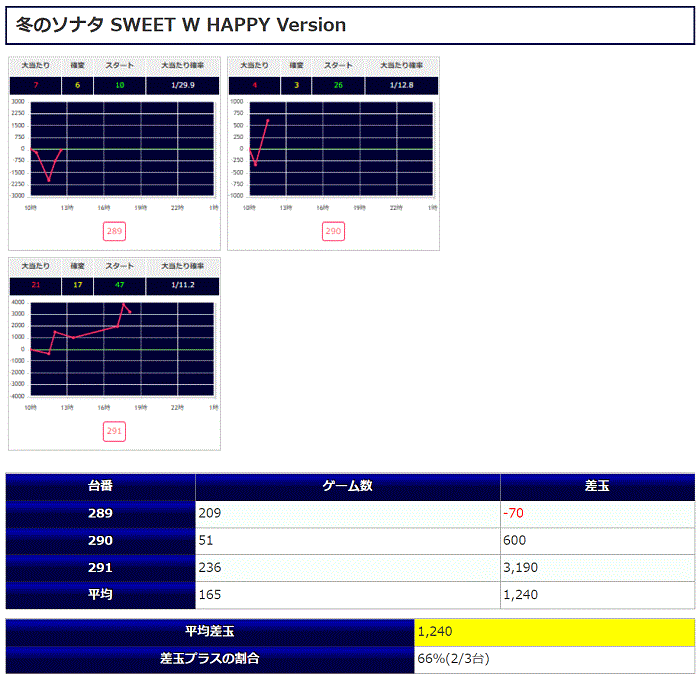The image size is (700, 682).
Task: Click the red 差玉 value -70
Action: click(x=513, y=513)
